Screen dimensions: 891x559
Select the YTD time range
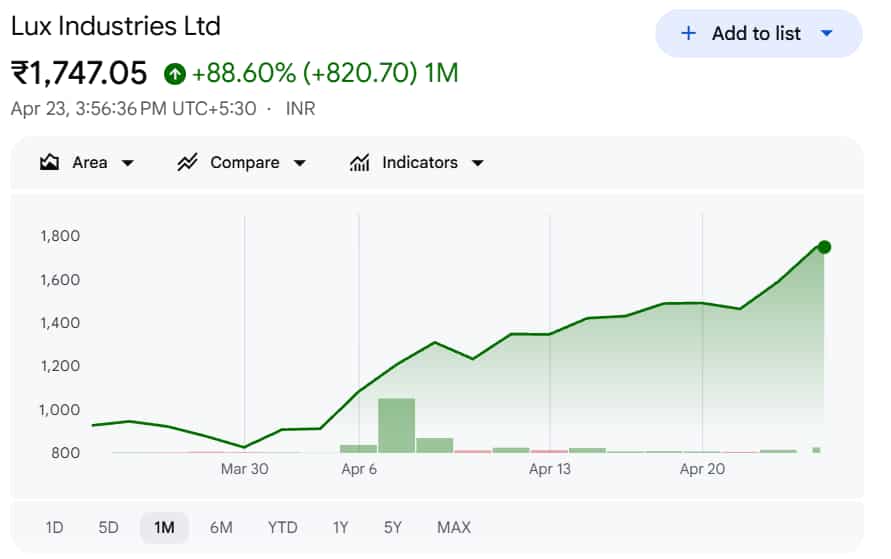[282, 528]
